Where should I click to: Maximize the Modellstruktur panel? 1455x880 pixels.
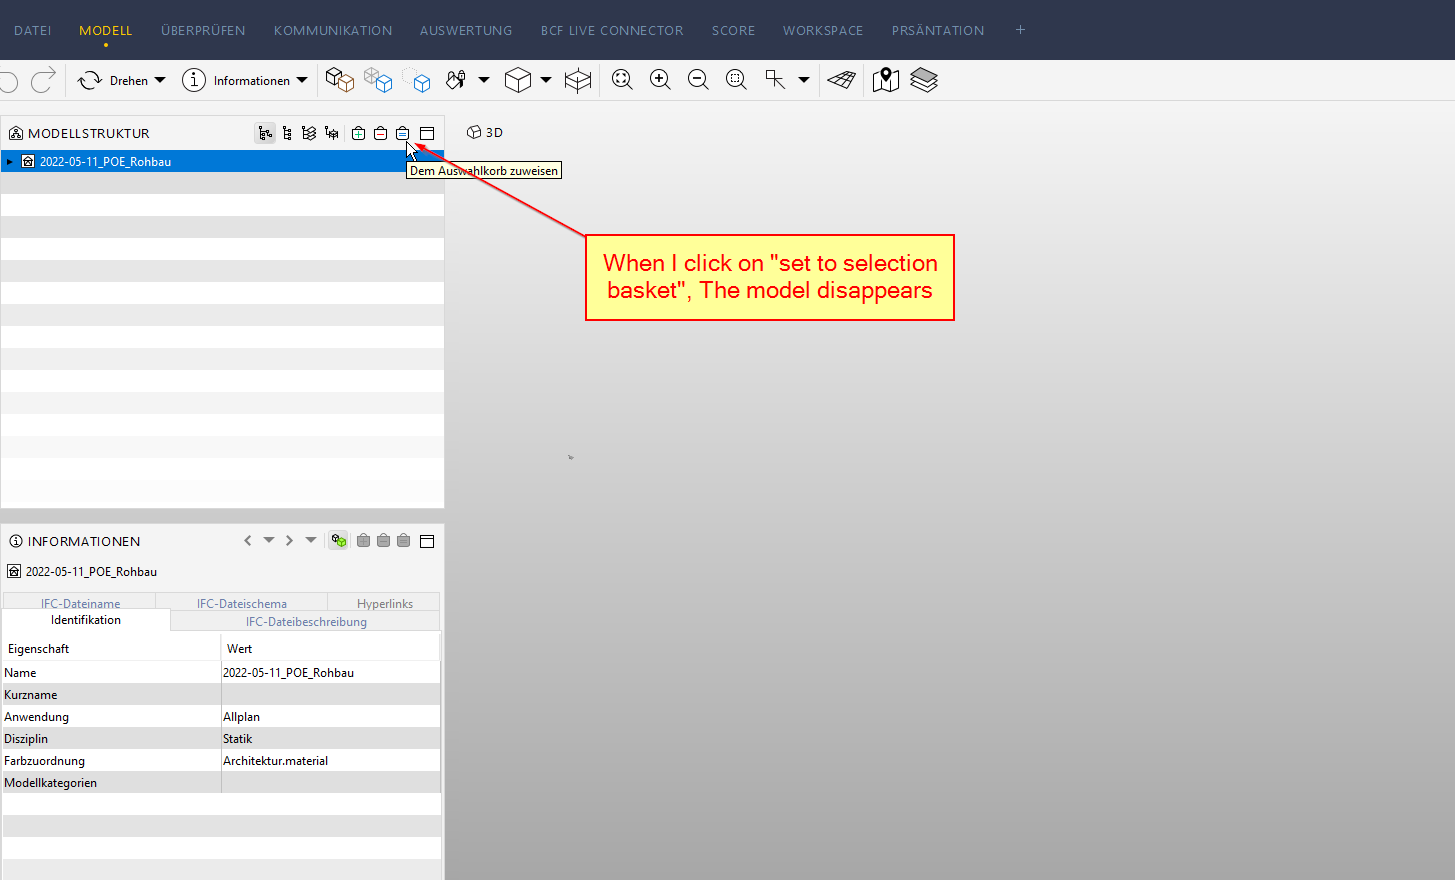[427, 133]
